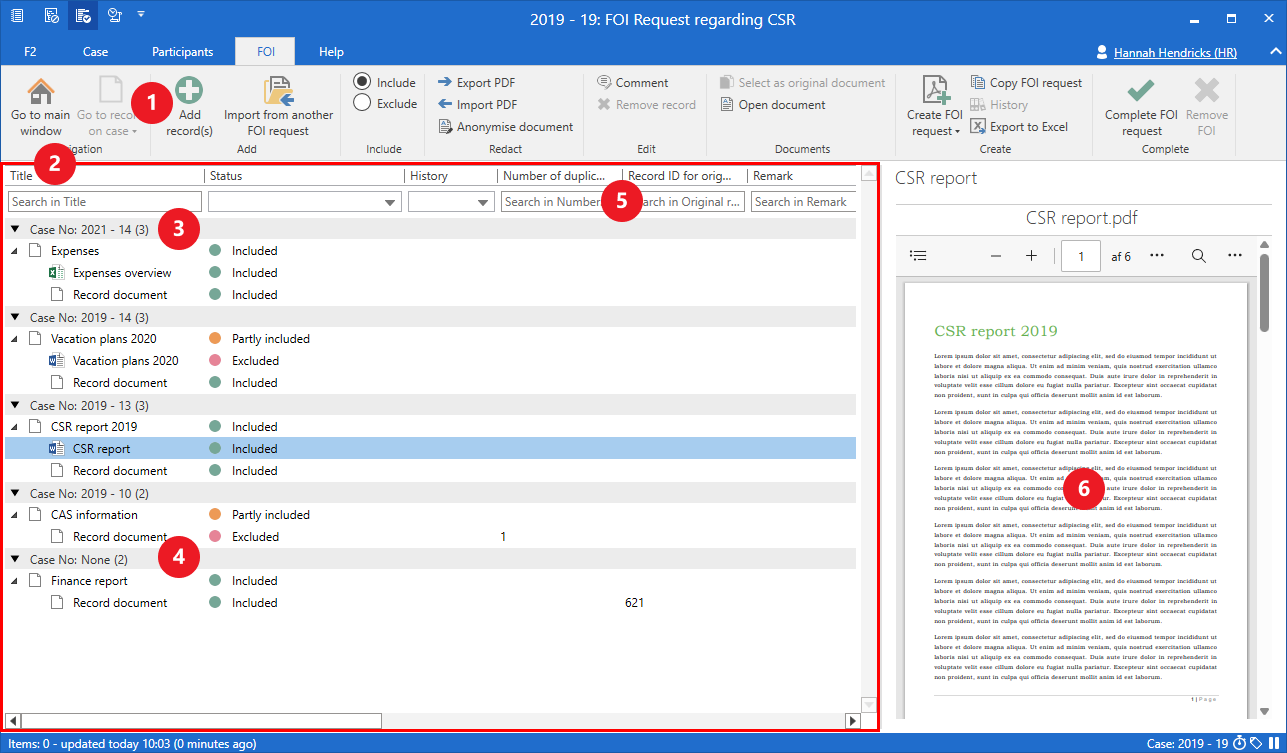This screenshot has height=753, width=1287.
Task: Select the Include radio button
Action: [x=362, y=82]
